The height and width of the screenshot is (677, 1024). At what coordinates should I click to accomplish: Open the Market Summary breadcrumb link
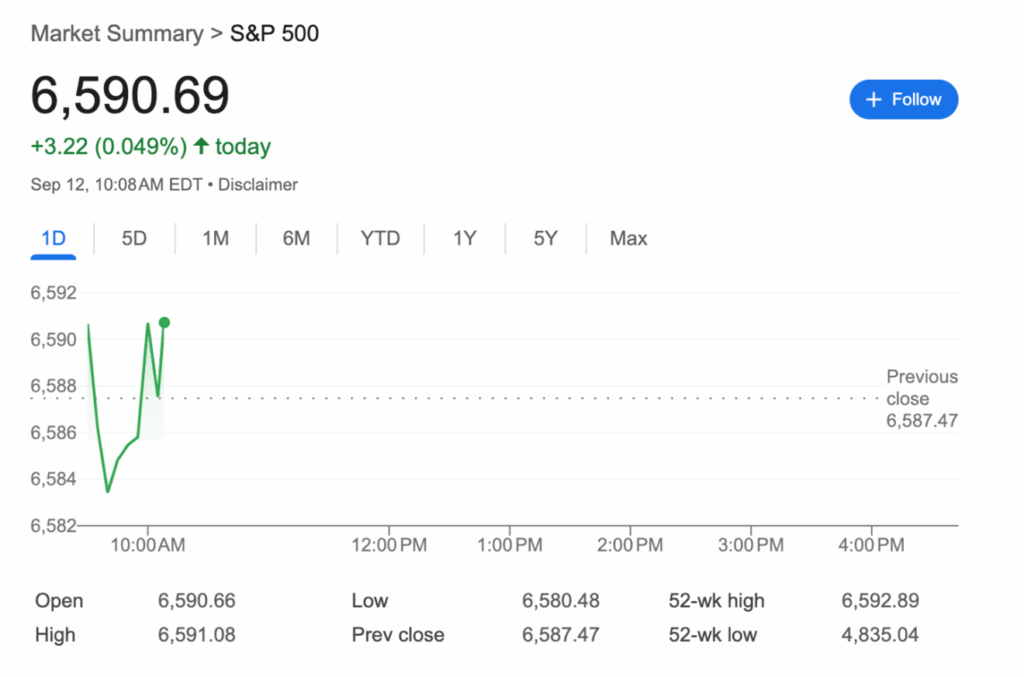click(118, 33)
